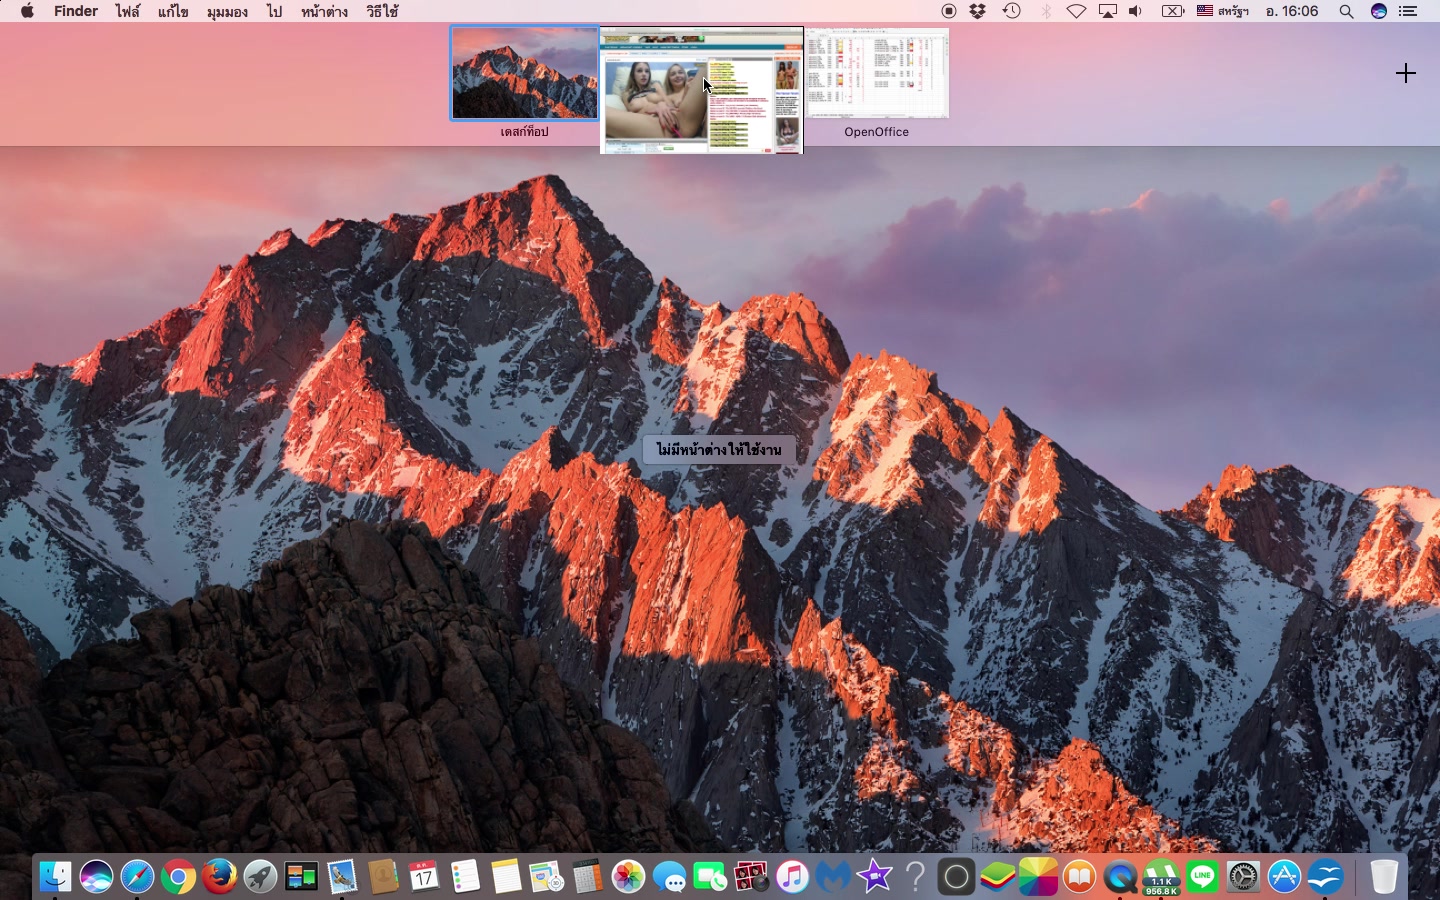Switch to the OpenOffice space thumbnail
The height and width of the screenshot is (900, 1440).
[877, 73]
